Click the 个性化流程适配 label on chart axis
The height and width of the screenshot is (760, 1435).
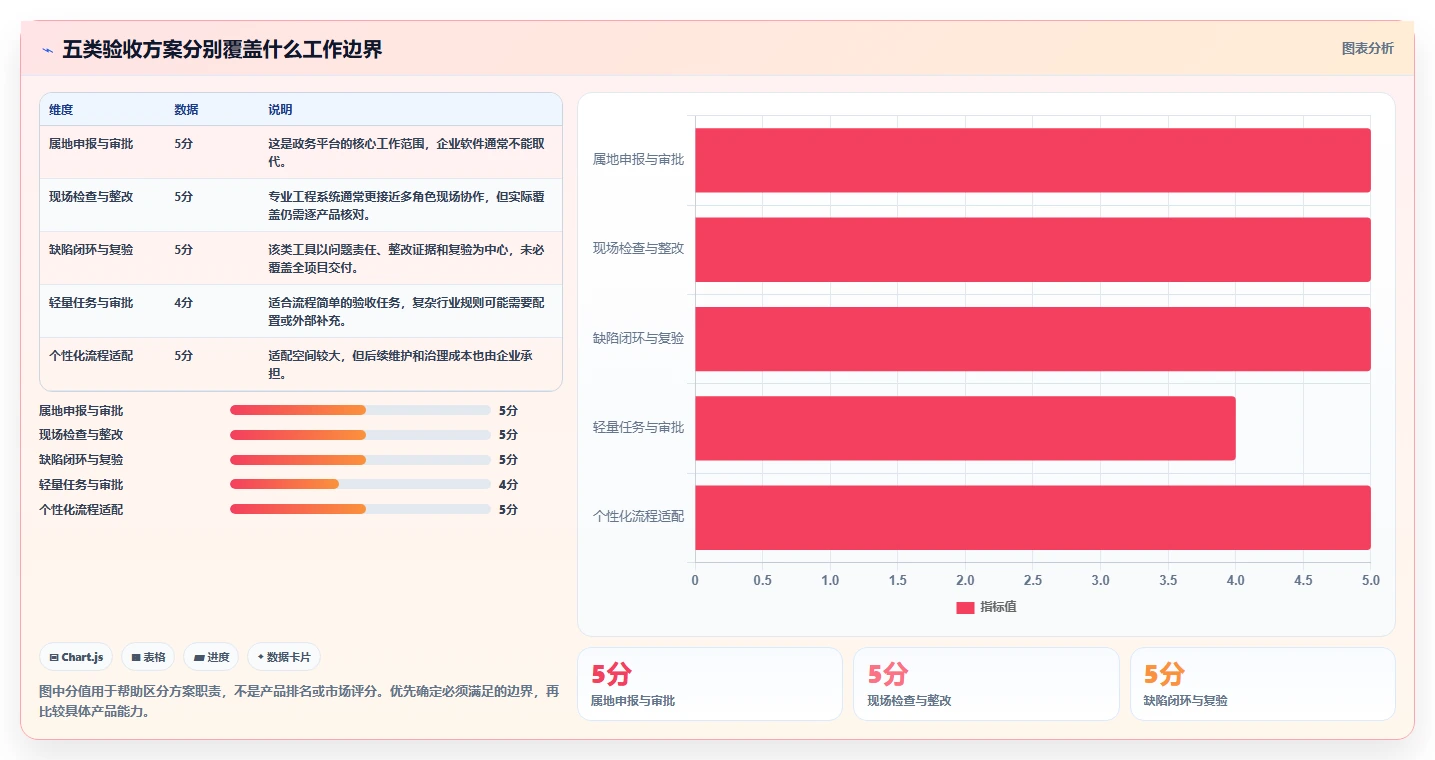tap(638, 517)
